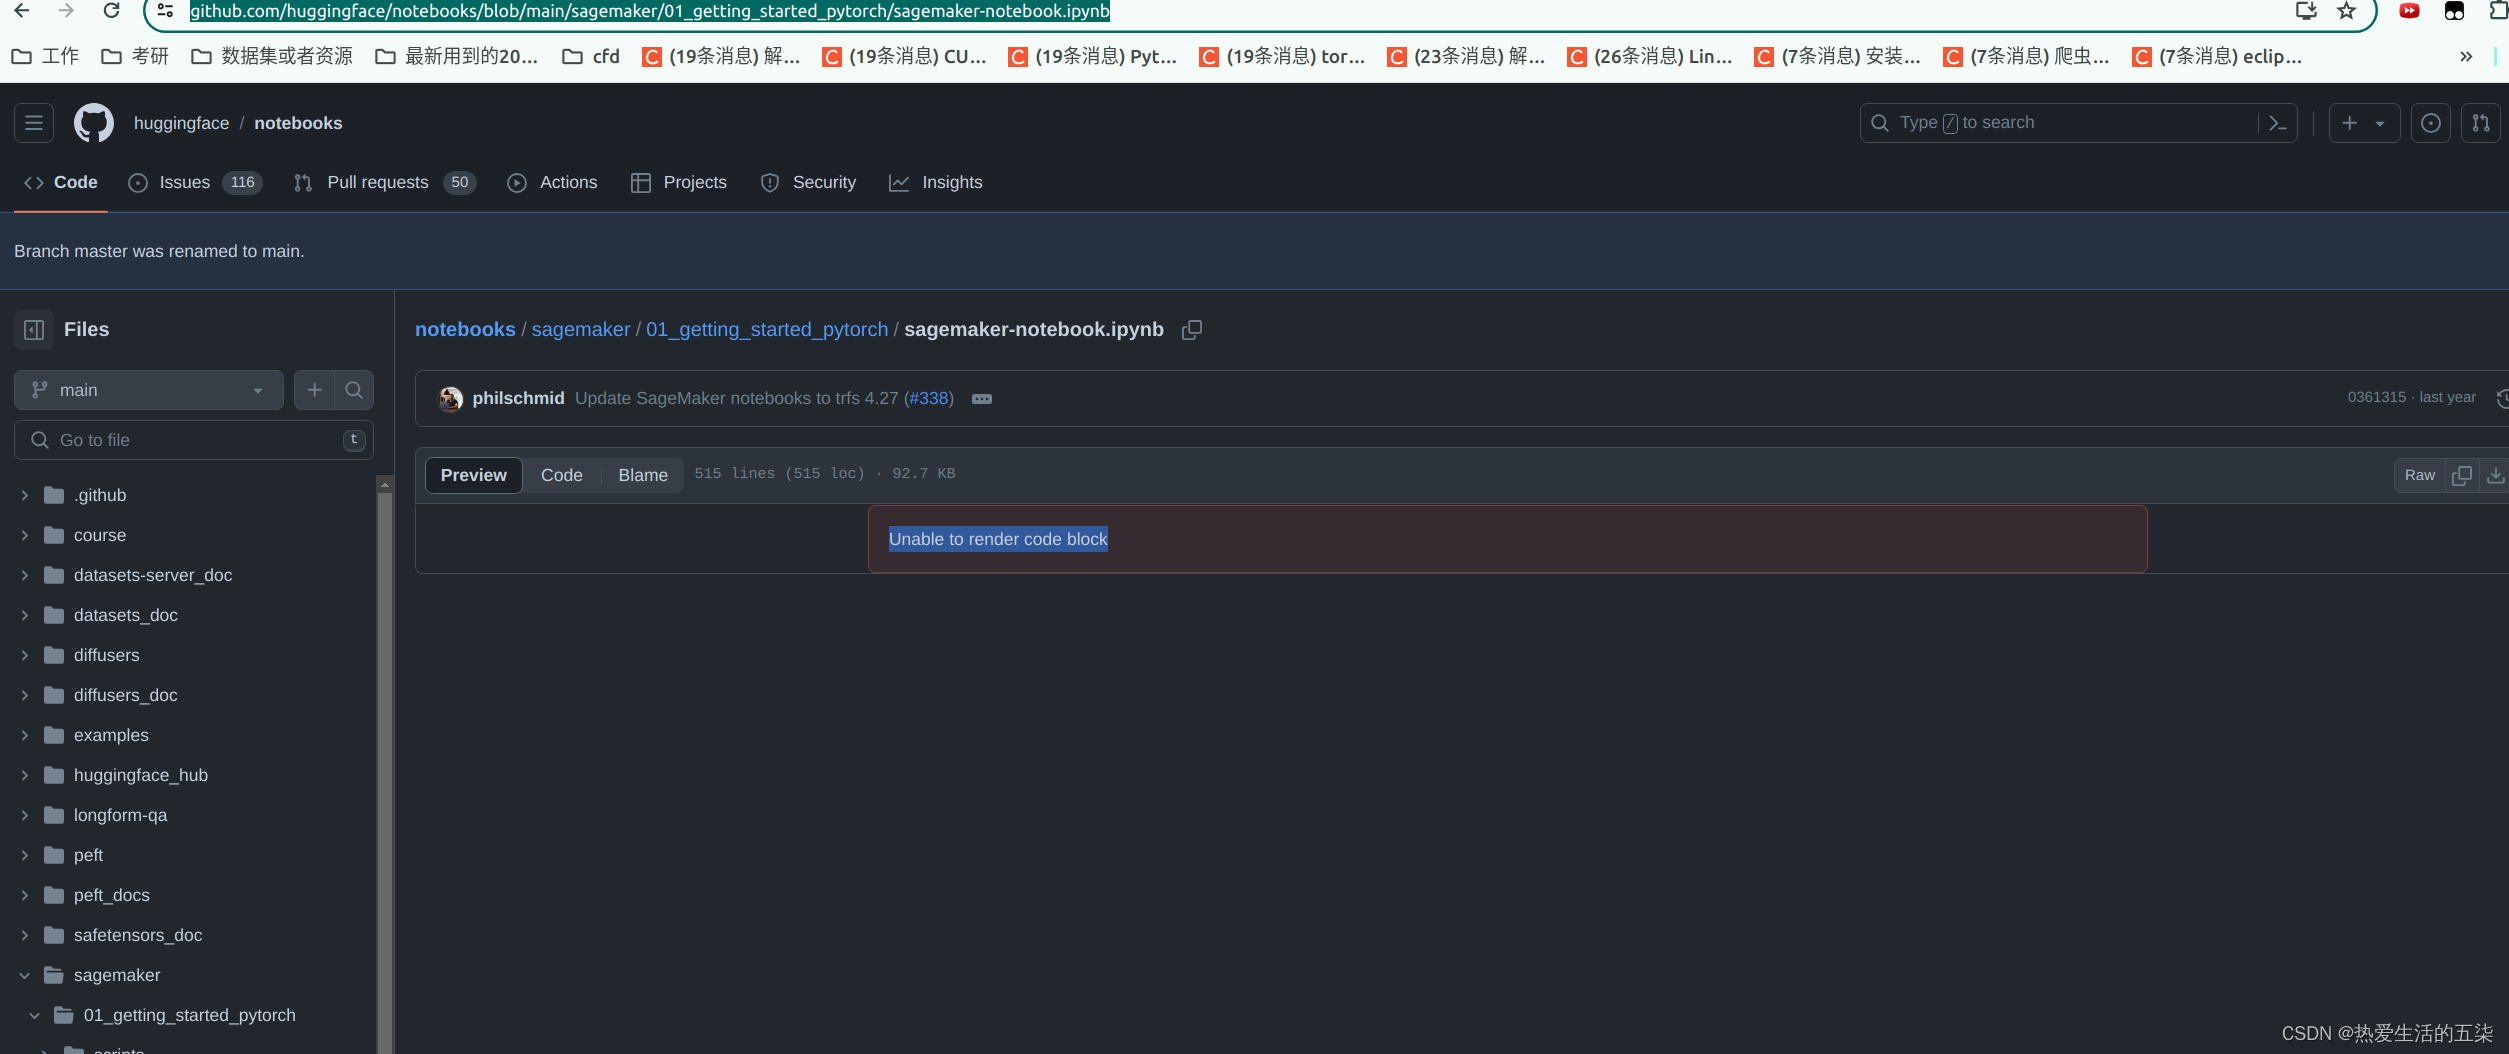Image resolution: width=2509 pixels, height=1054 pixels.
Task: Click philschmid's avatar image
Action: [450, 398]
